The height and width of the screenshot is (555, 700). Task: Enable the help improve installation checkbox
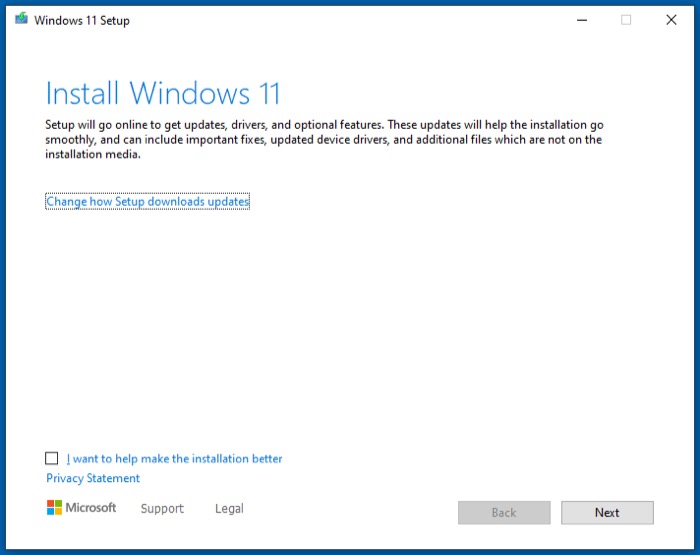(52, 458)
